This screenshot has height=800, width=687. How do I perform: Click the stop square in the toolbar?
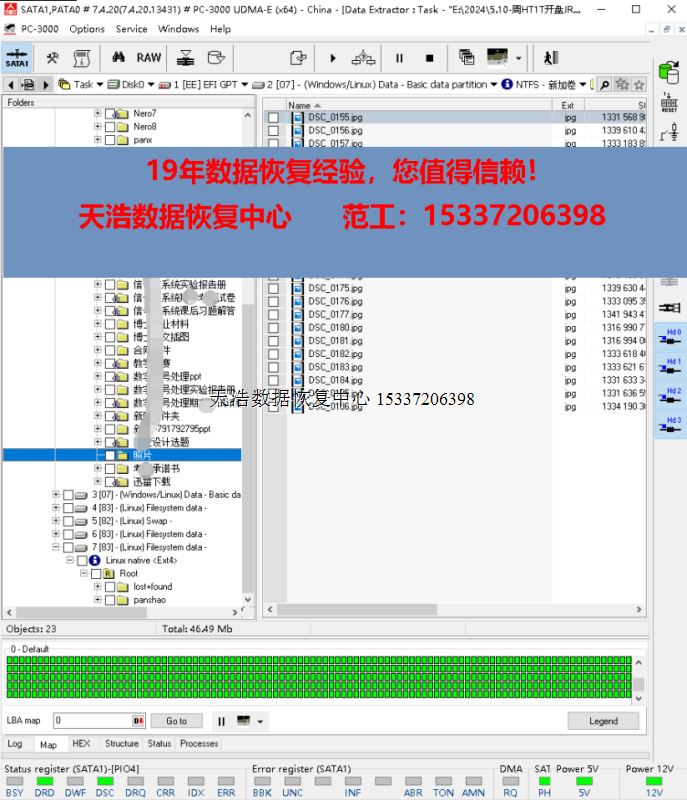[x=429, y=58]
